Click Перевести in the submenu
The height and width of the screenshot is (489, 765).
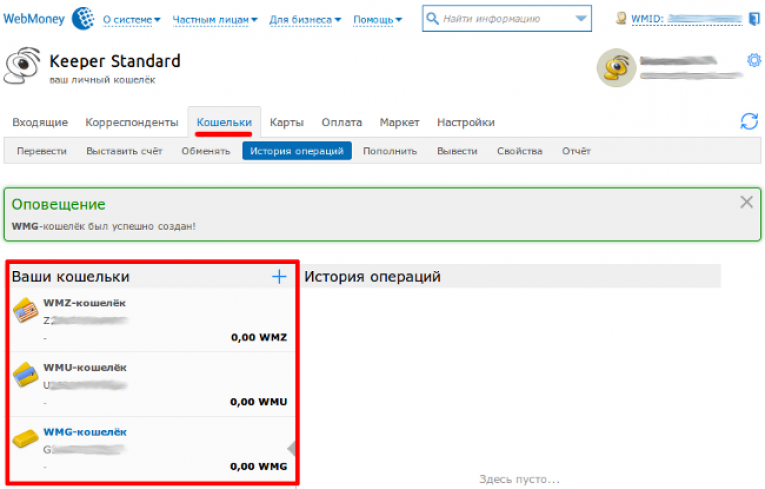[x=41, y=151]
